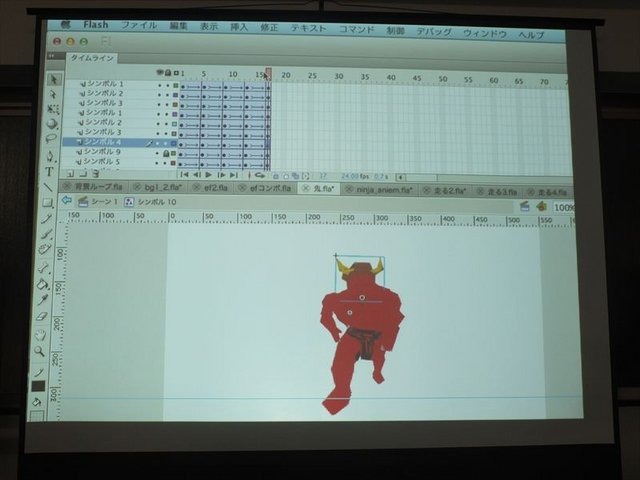Image resolution: width=640 pixels, height=480 pixels.
Task: Click the eye column header icon
Action: (x=160, y=73)
